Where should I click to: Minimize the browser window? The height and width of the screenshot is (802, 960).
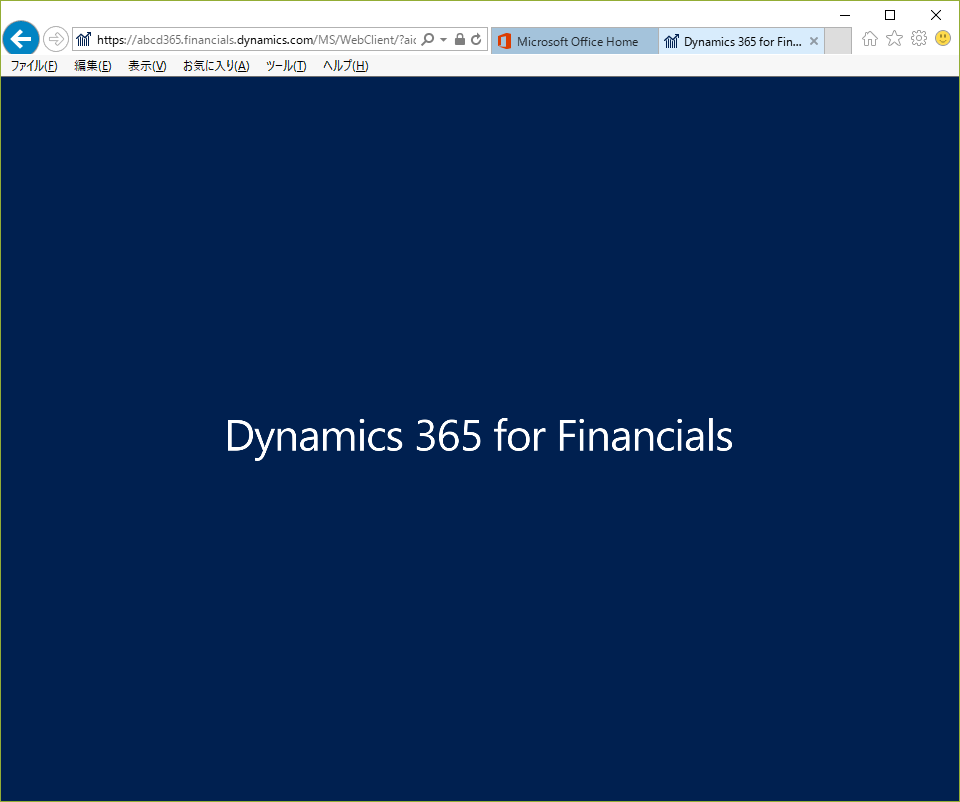click(x=845, y=15)
